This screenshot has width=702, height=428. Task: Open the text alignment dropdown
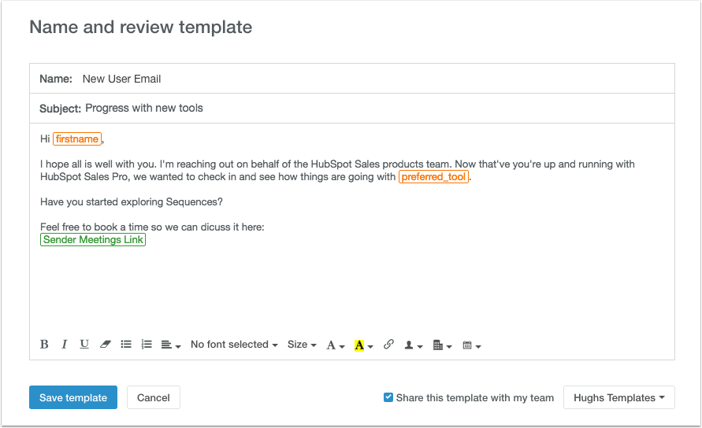(x=171, y=345)
